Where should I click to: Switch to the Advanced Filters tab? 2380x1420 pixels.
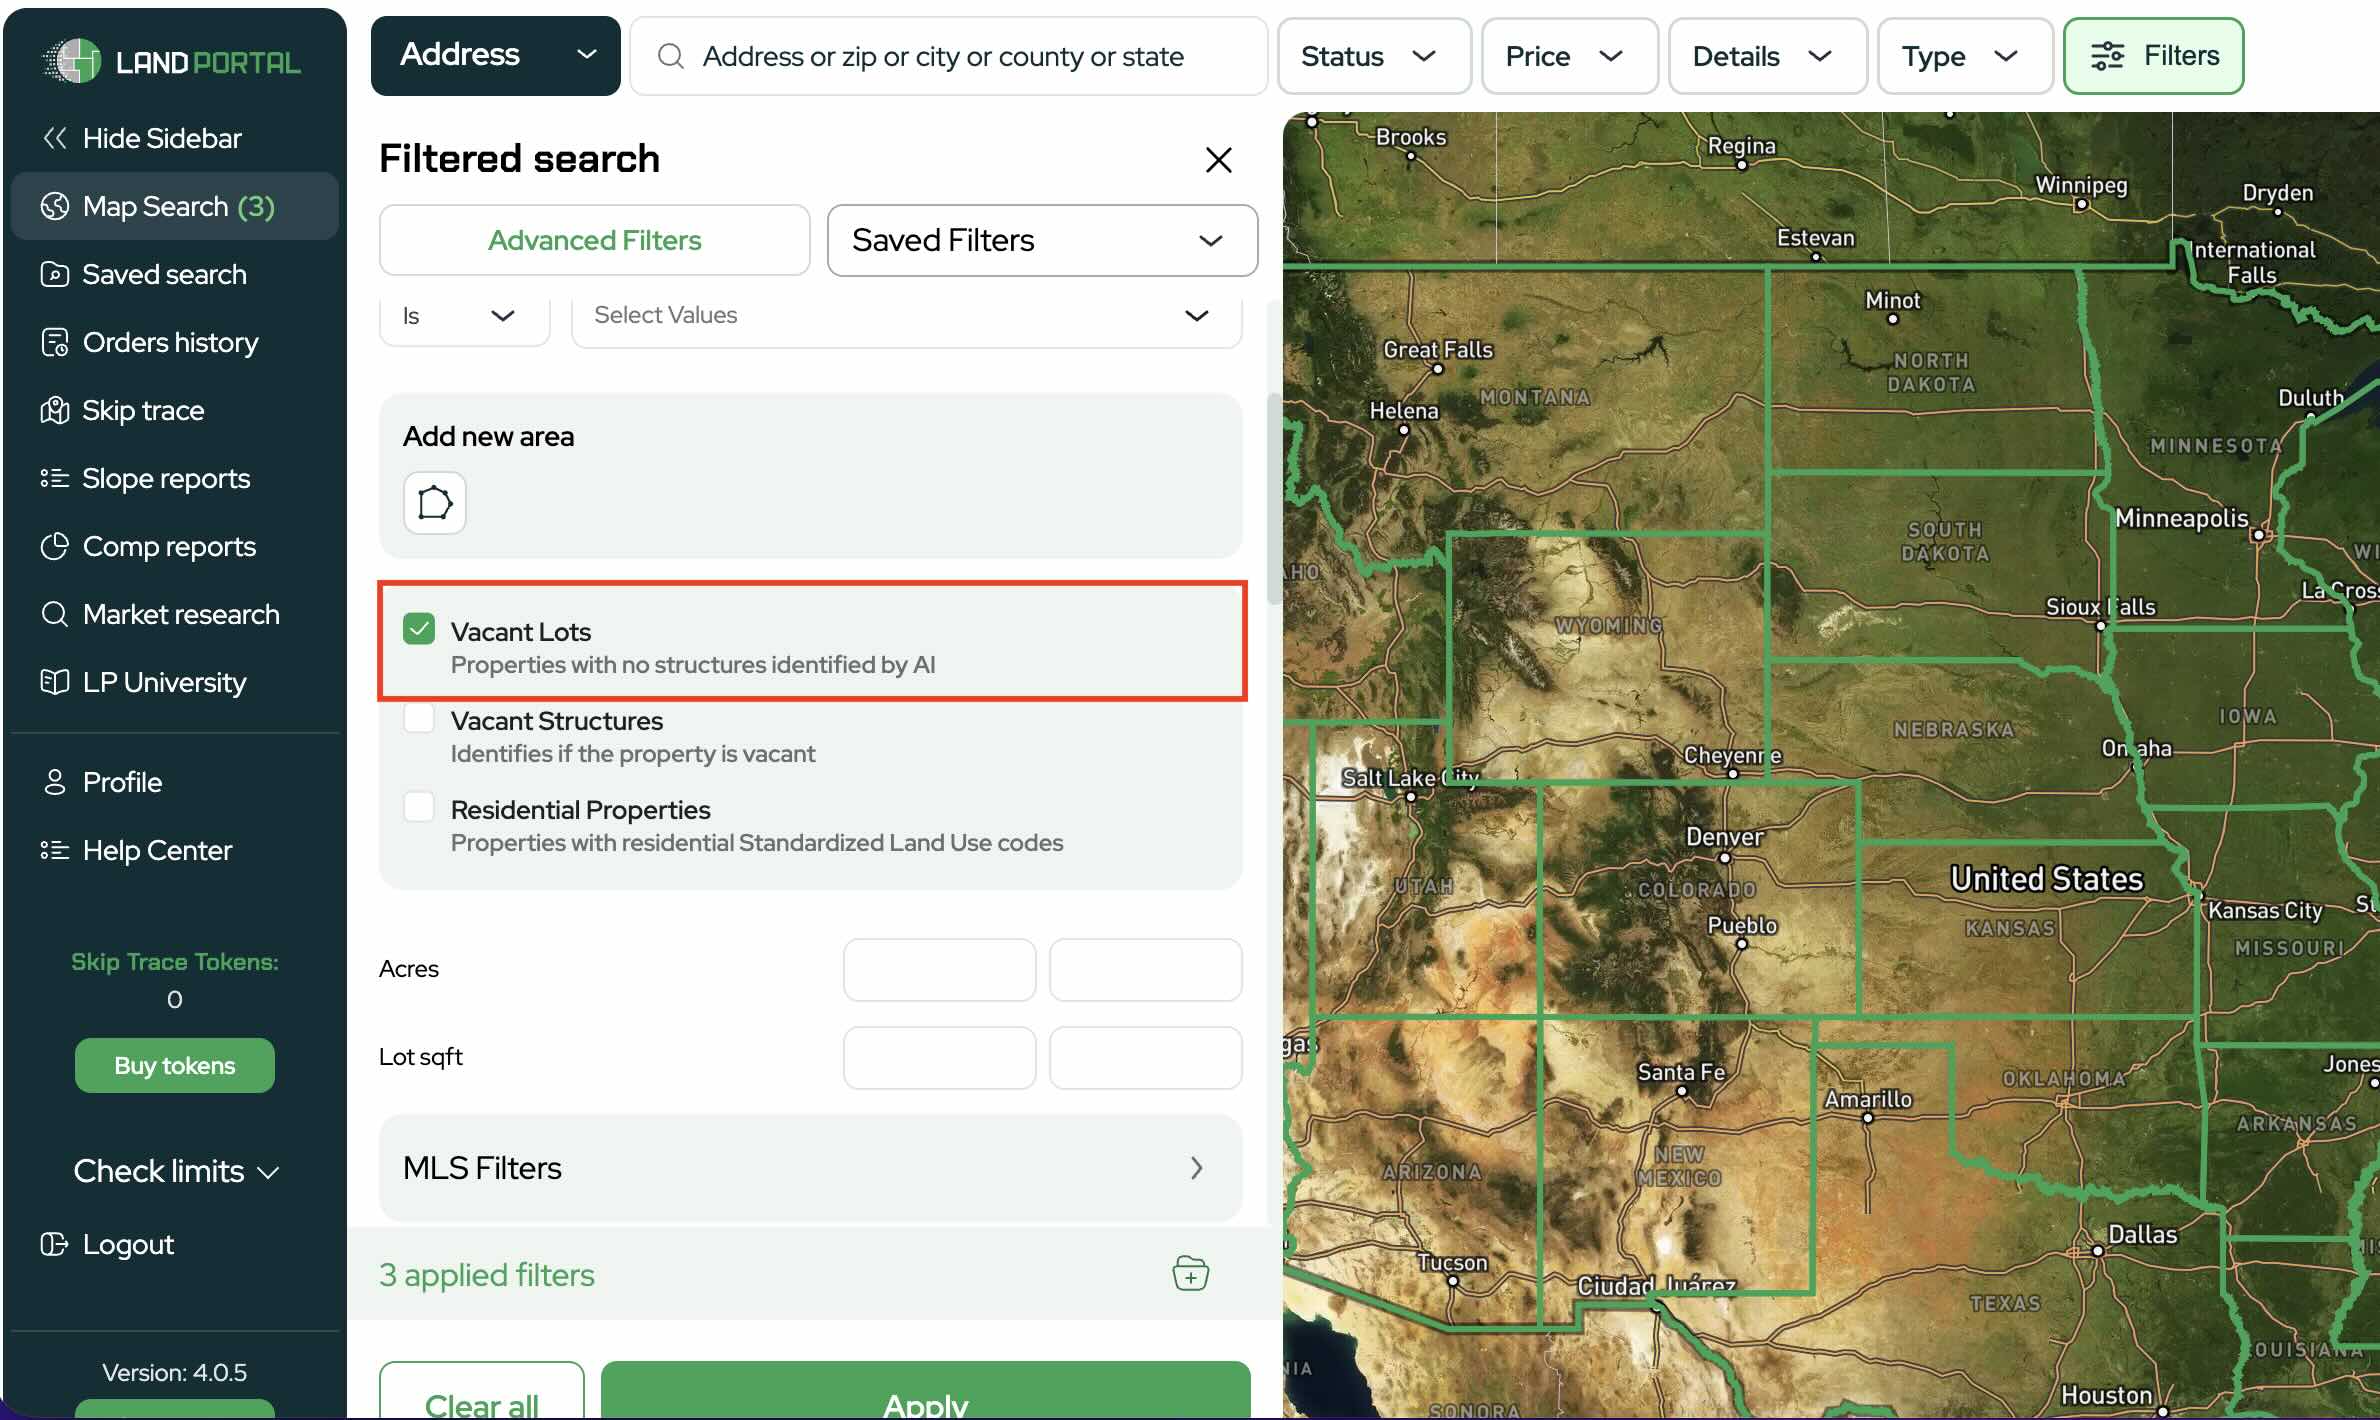click(x=594, y=240)
